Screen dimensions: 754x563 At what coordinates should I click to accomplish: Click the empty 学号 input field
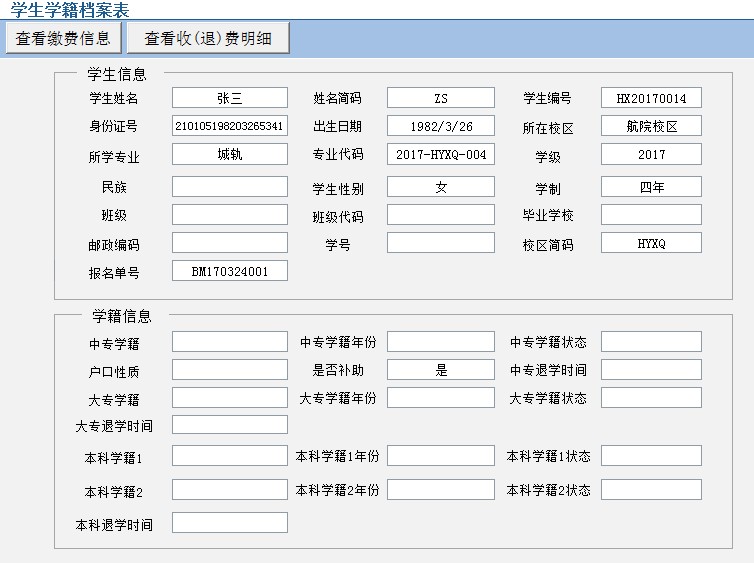click(440, 243)
